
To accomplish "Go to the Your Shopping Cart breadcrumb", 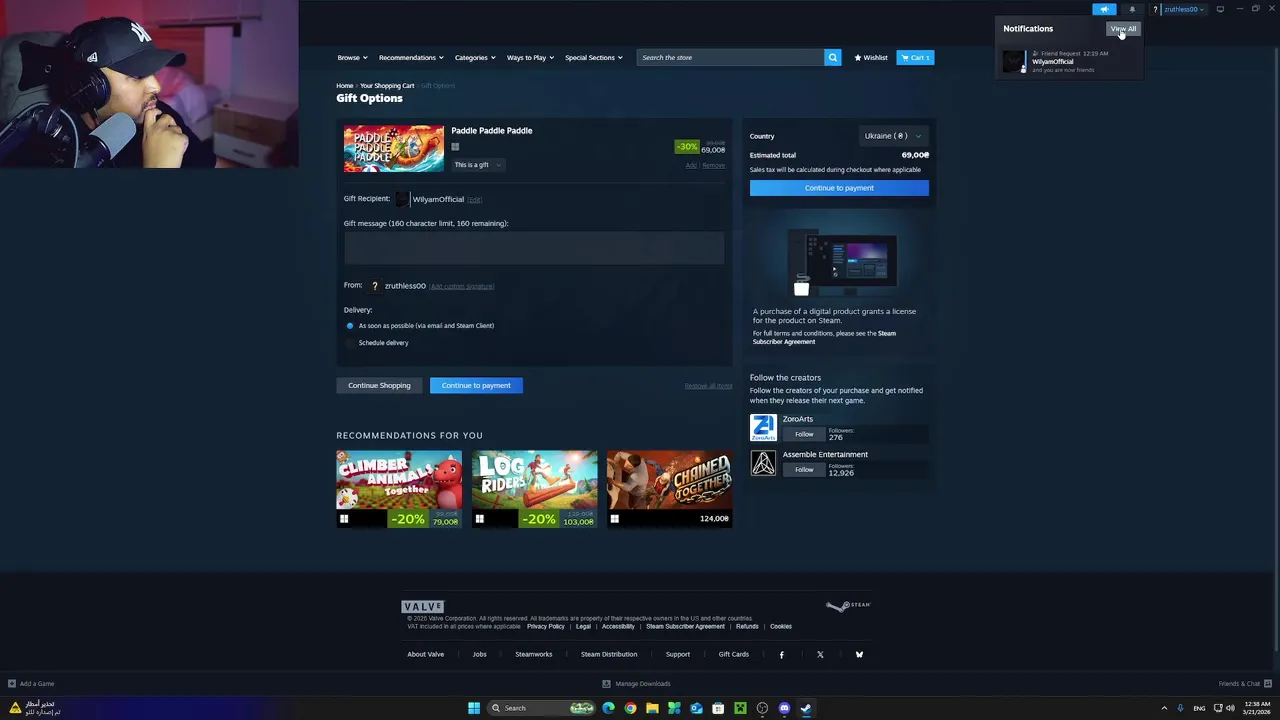I will pyautogui.click(x=387, y=86).
